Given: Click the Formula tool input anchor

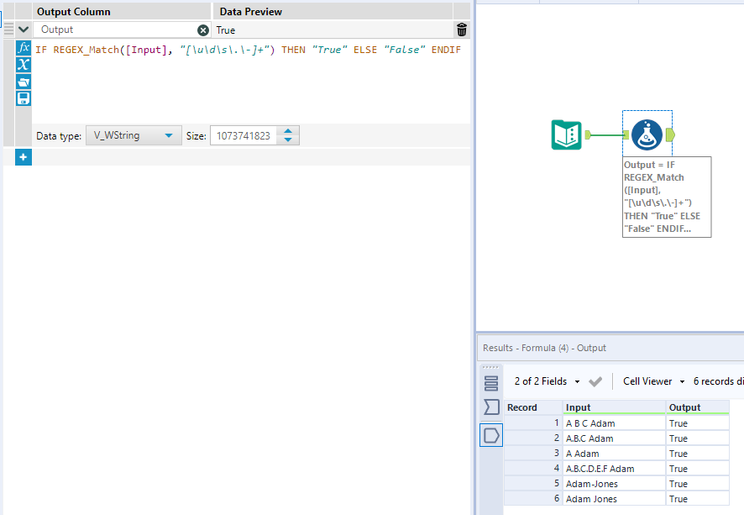Looking at the screenshot, I should [626, 135].
